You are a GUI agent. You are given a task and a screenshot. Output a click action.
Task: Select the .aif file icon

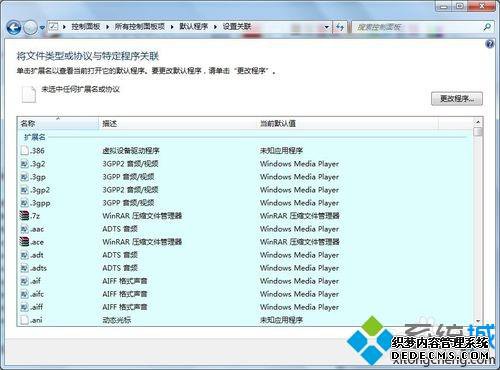[24, 281]
